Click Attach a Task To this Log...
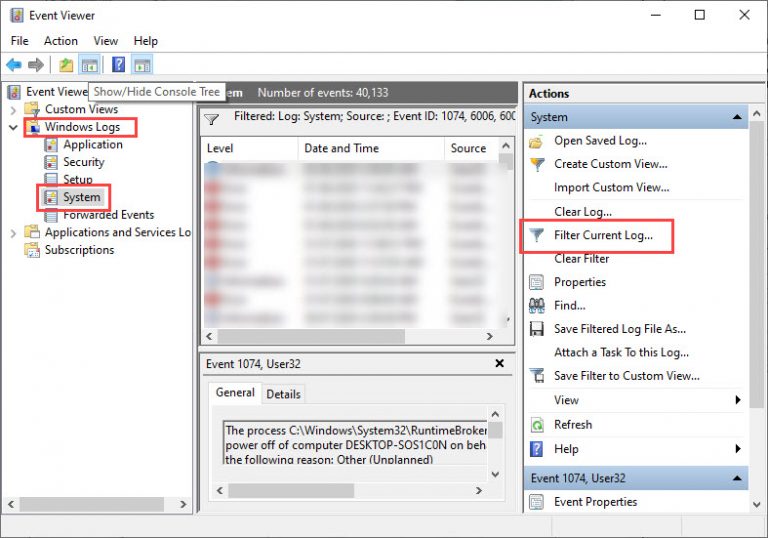 pyautogui.click(x=621, y=352)
